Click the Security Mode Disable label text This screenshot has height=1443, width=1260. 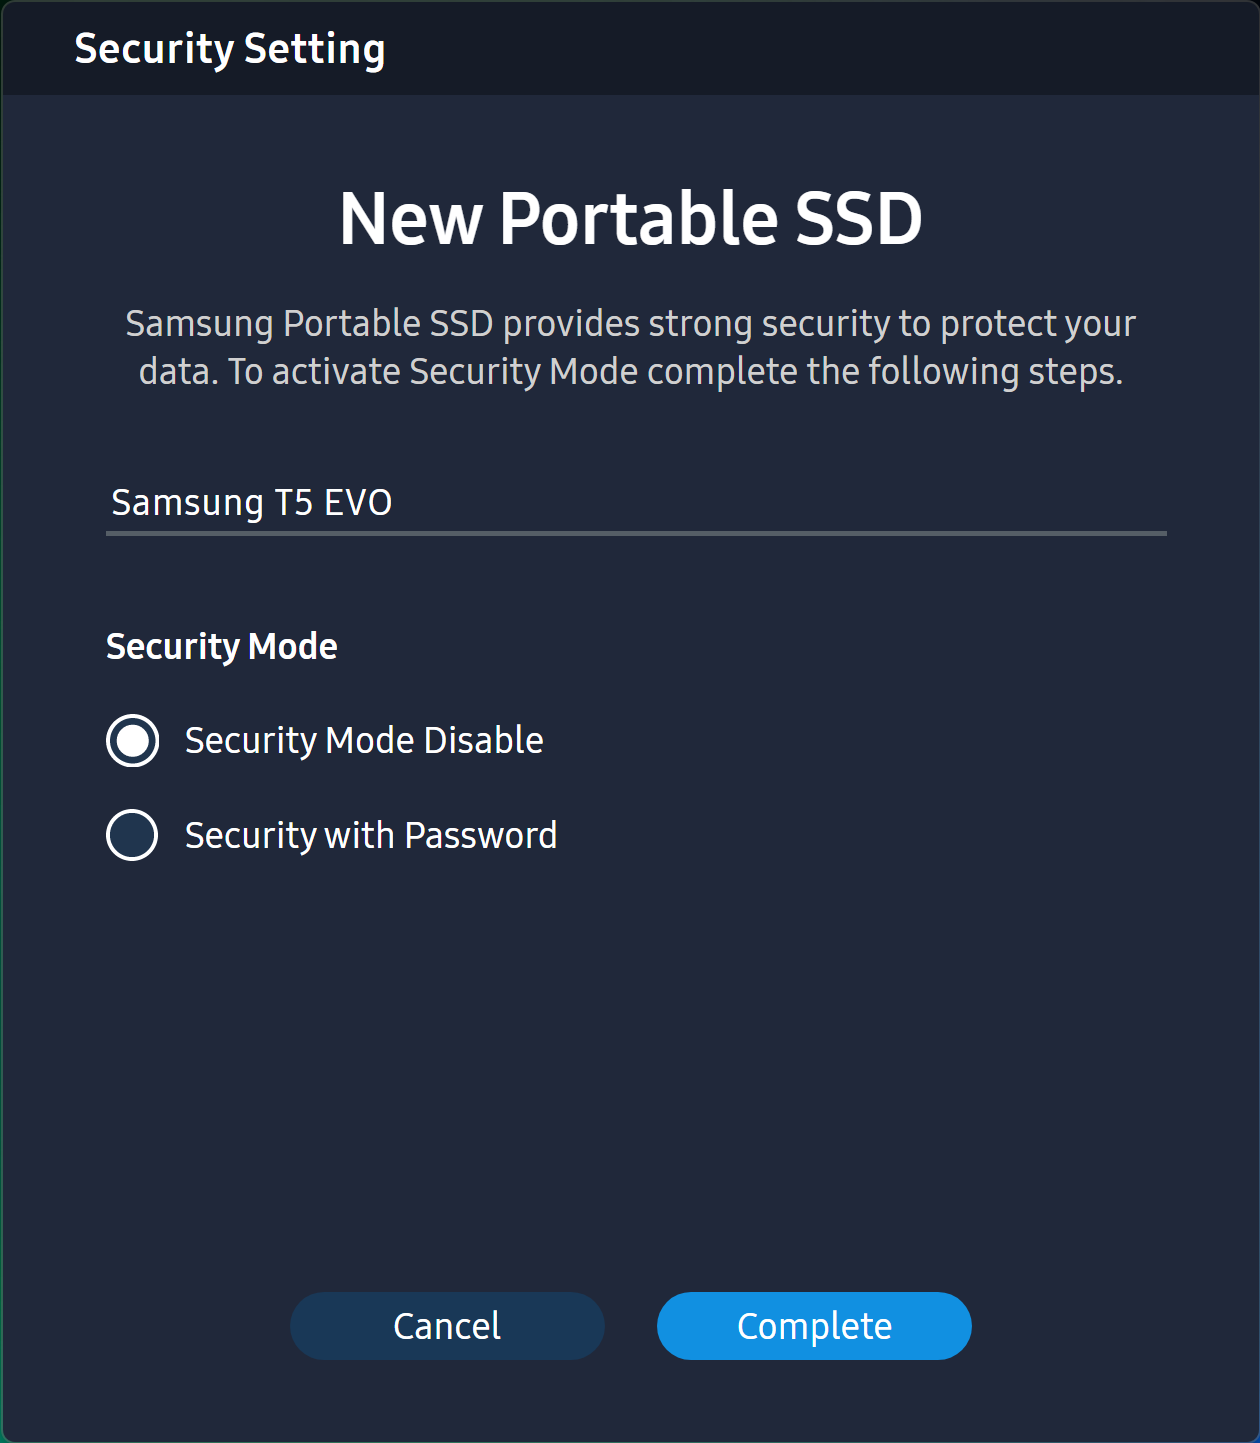tap(363, 741)
